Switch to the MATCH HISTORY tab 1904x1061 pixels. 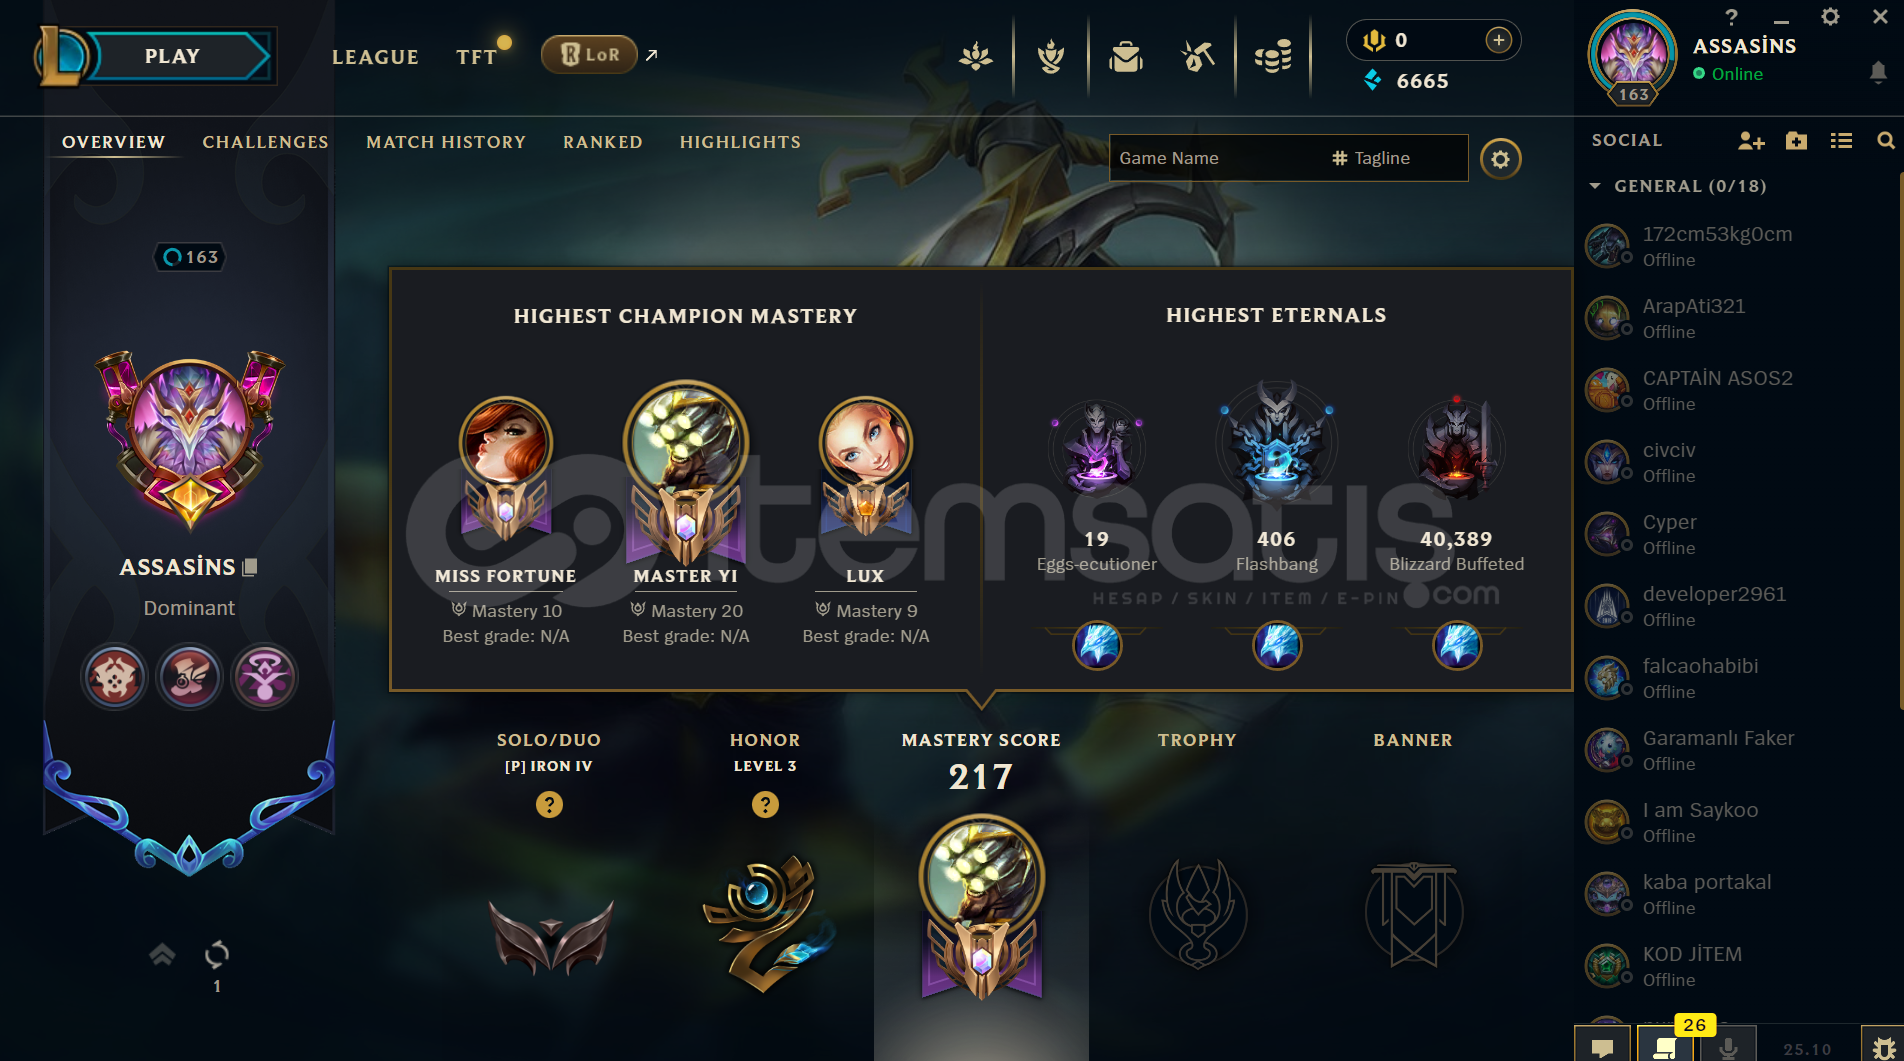click(x=446, y=142)
